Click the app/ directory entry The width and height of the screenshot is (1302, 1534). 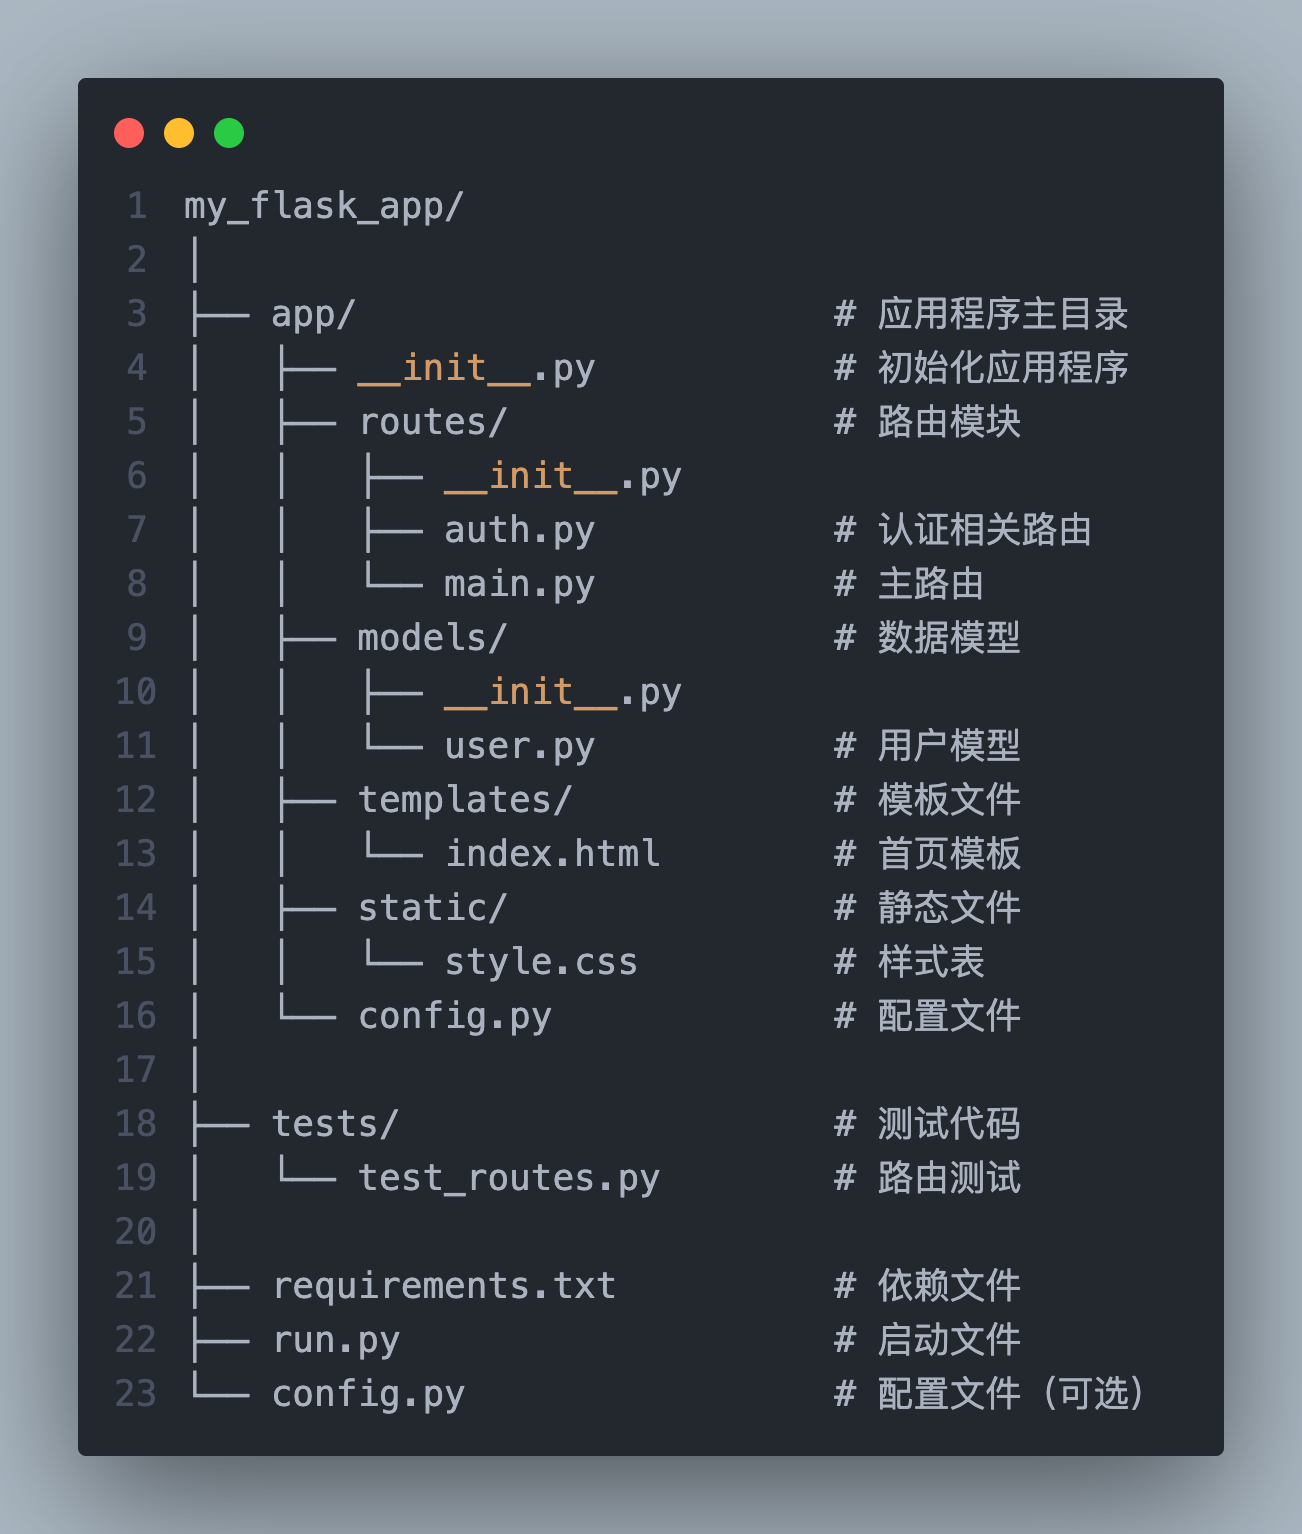[x=313, y=314]
